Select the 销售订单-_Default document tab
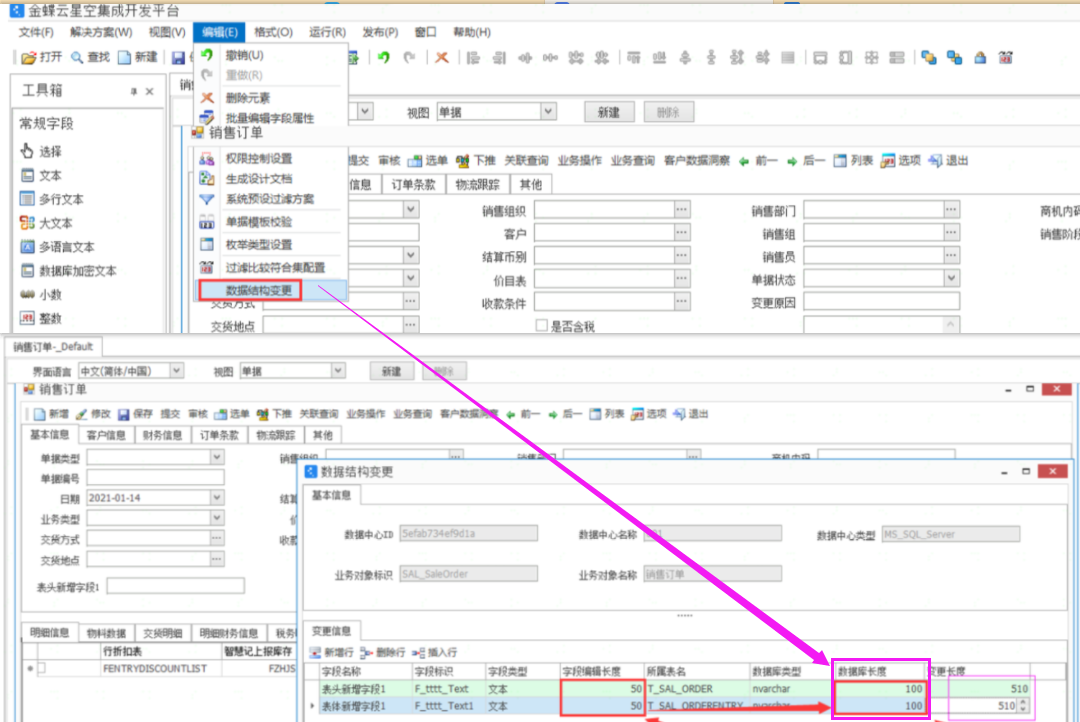This screenshot has height=722, width=1080. [52, 347]
